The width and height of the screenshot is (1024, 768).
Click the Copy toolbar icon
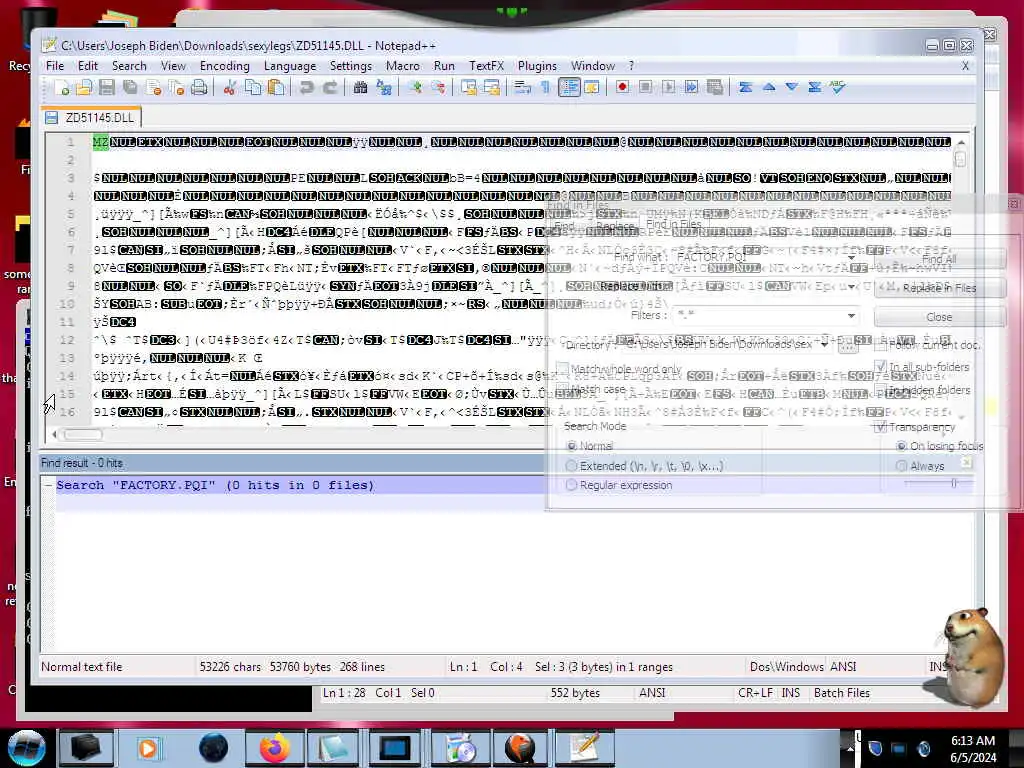click(253, 88)
